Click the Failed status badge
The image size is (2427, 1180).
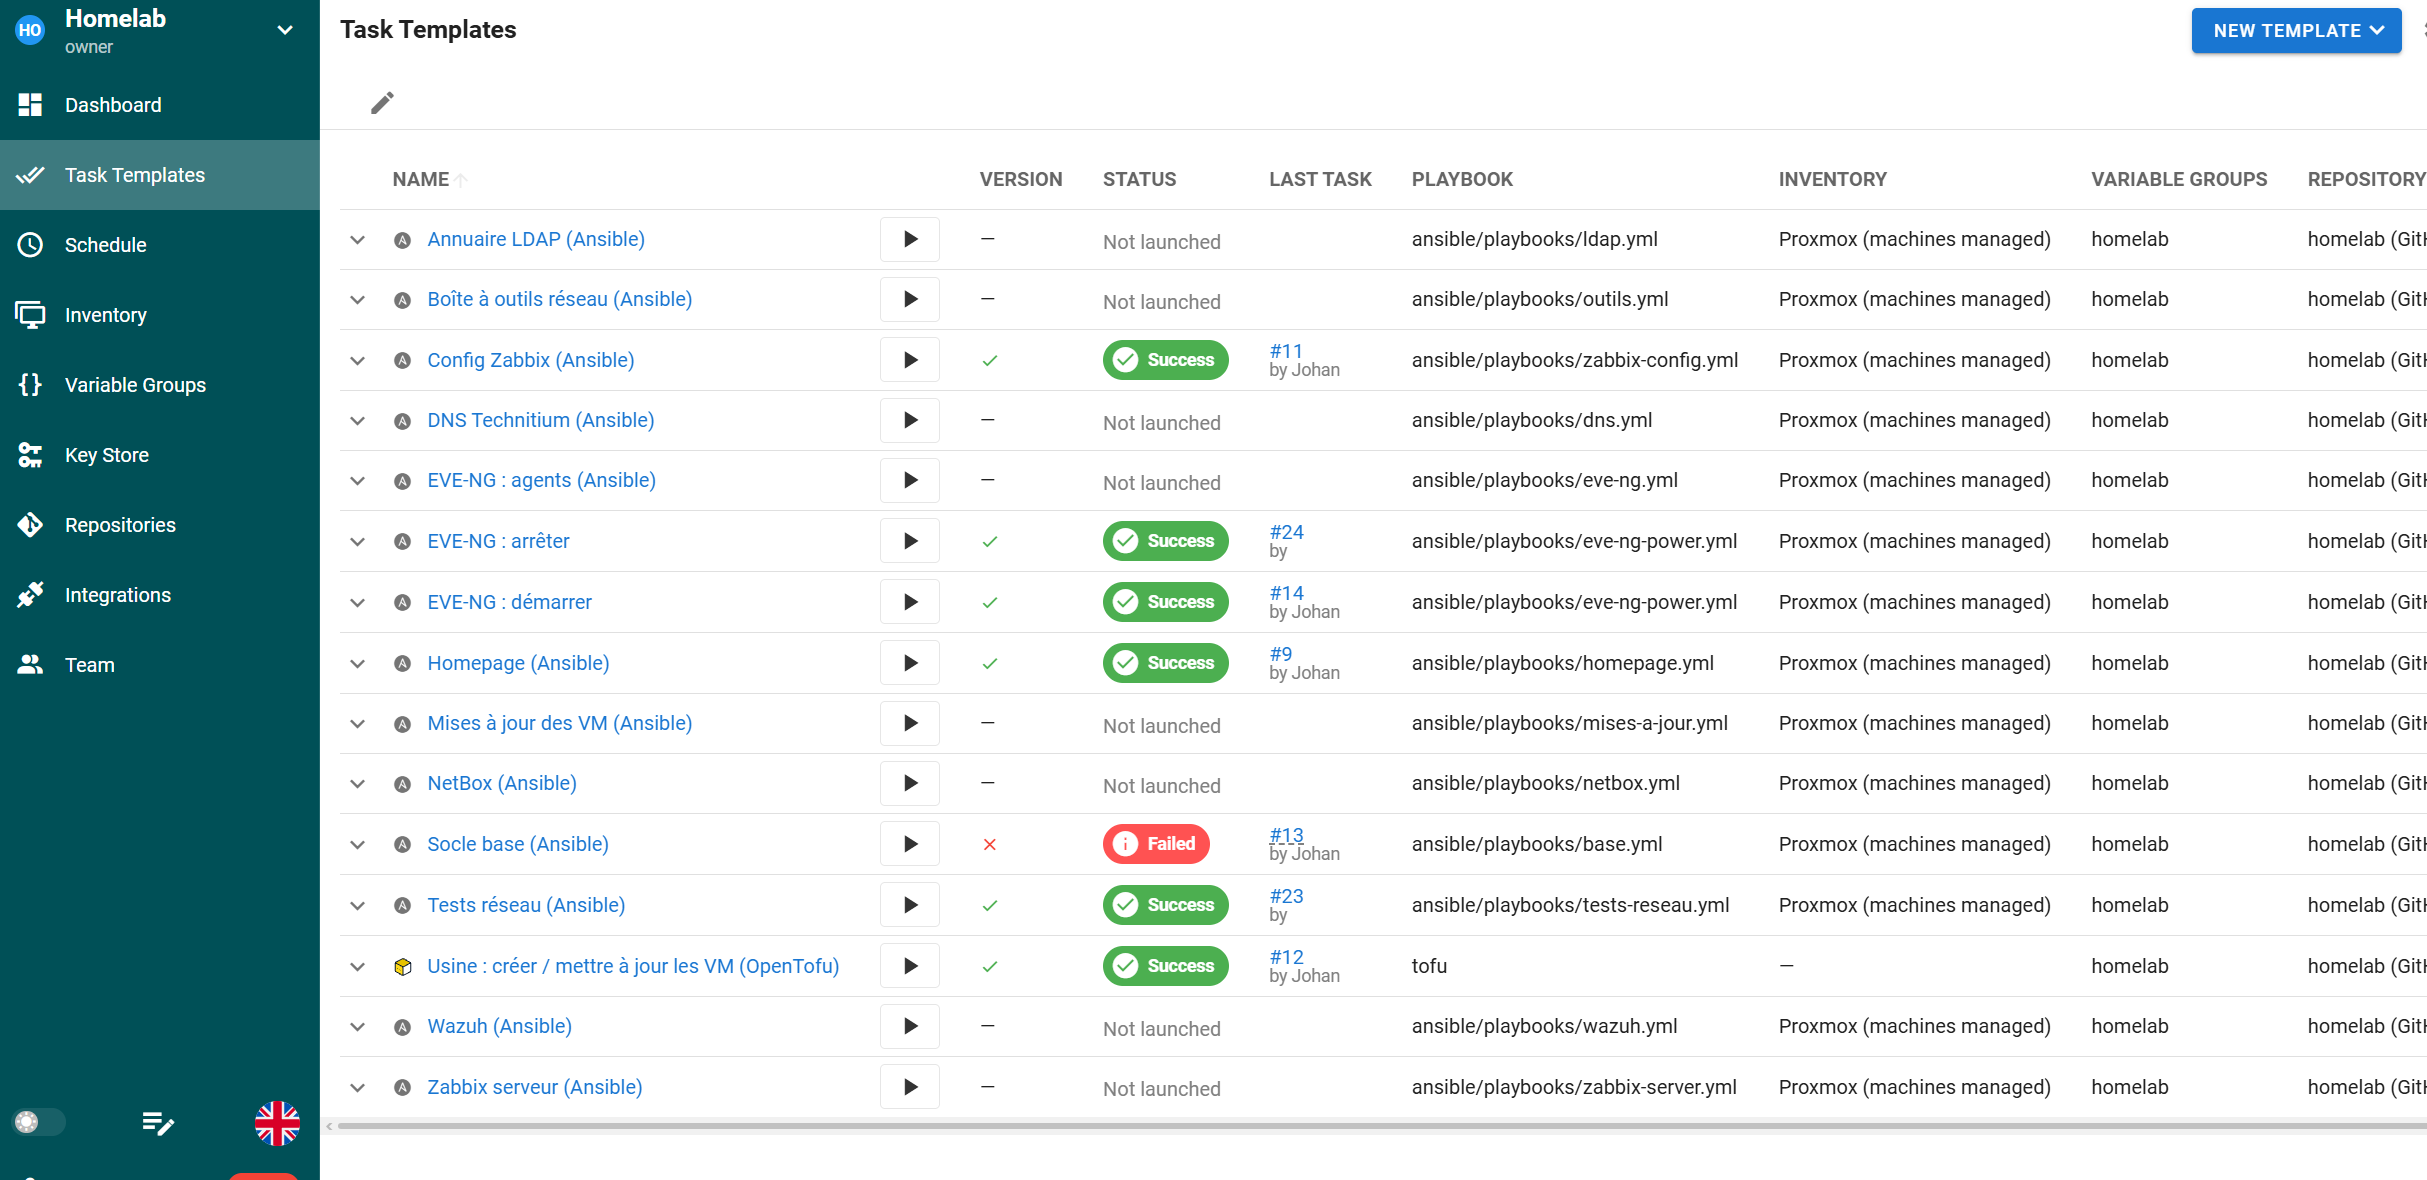pyautogui.click(x=1156, y=844)
